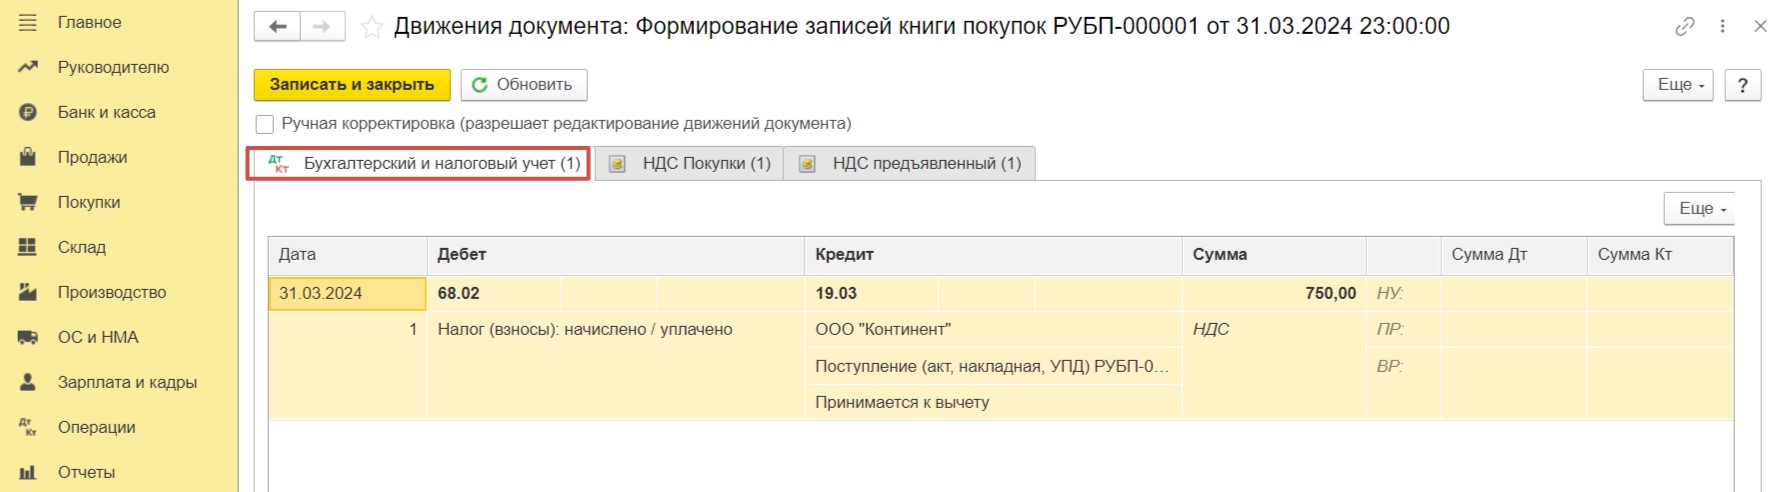Copy link via chain icon
The width and height of the screenshot is (1781, 492).
1685,27
